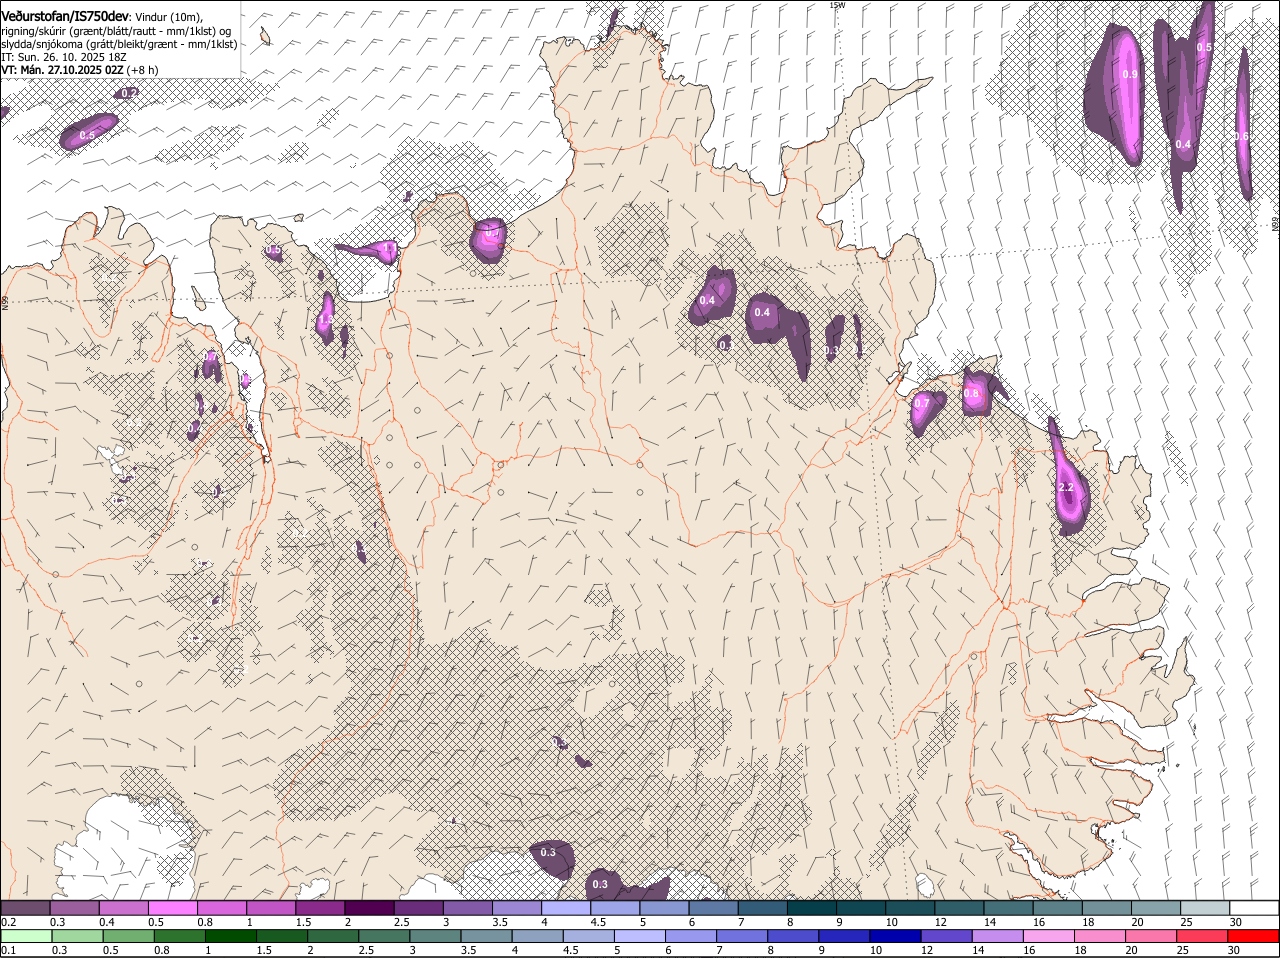Select the light lavender swatch between 4 and 4.5
The image size is (1280, 958).
point(565,908)
